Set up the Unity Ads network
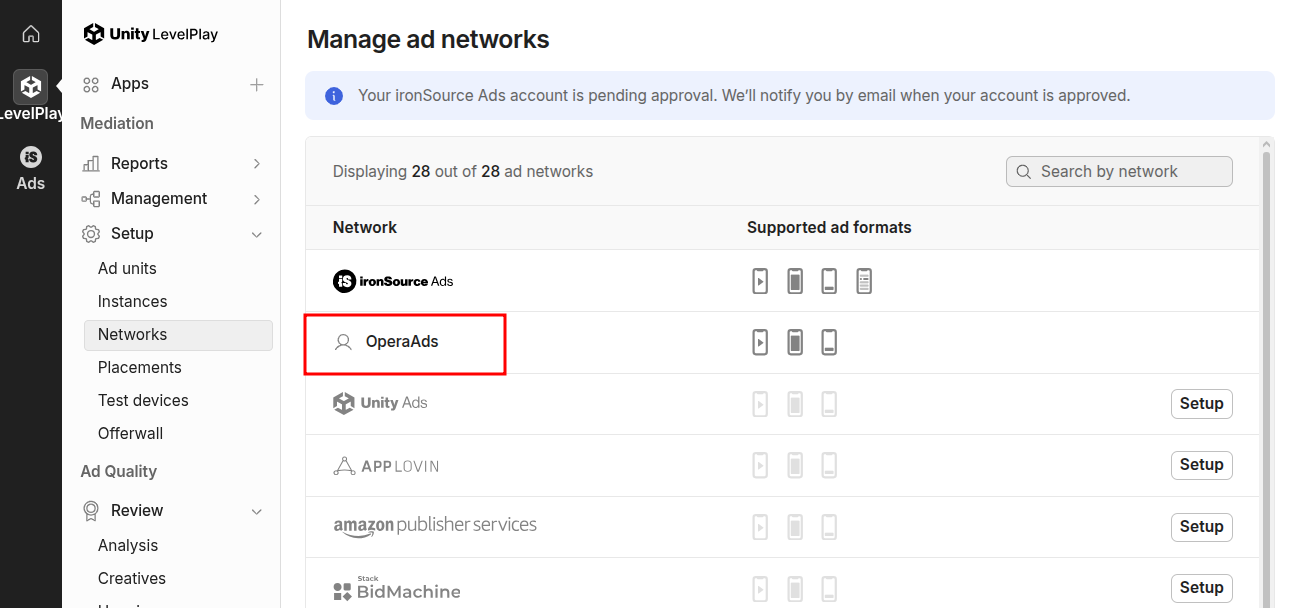 1201,404
